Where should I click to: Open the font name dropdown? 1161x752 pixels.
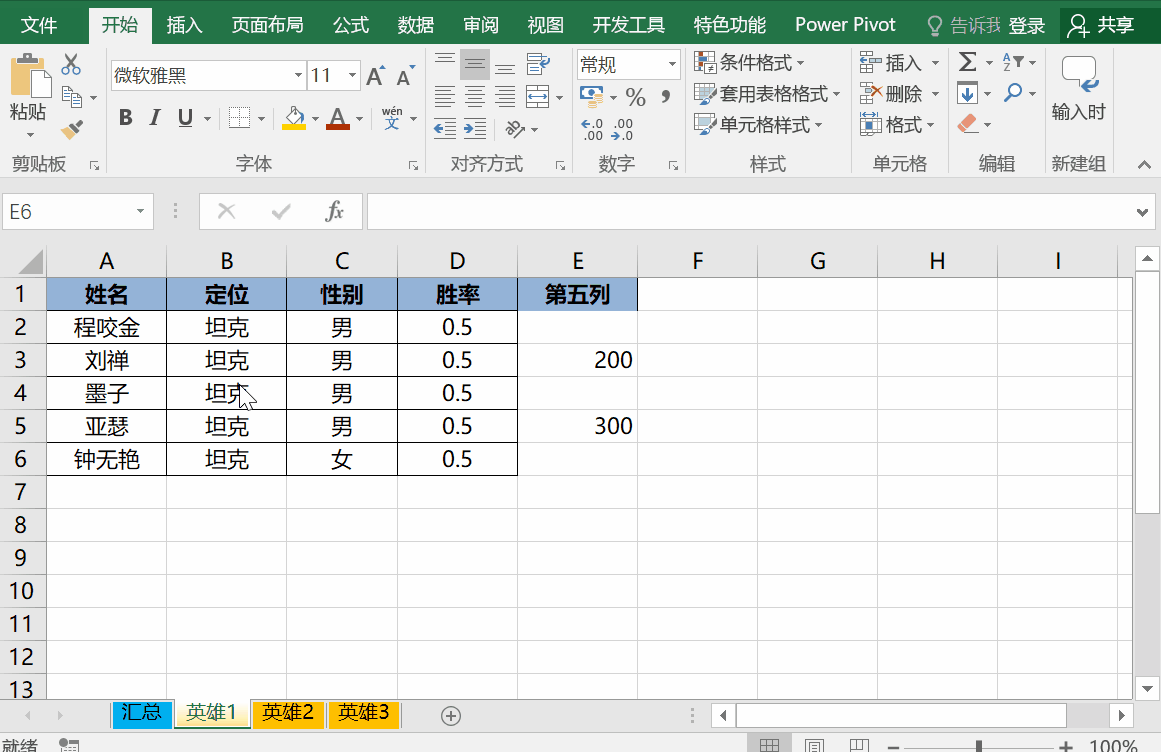point(298,75)
